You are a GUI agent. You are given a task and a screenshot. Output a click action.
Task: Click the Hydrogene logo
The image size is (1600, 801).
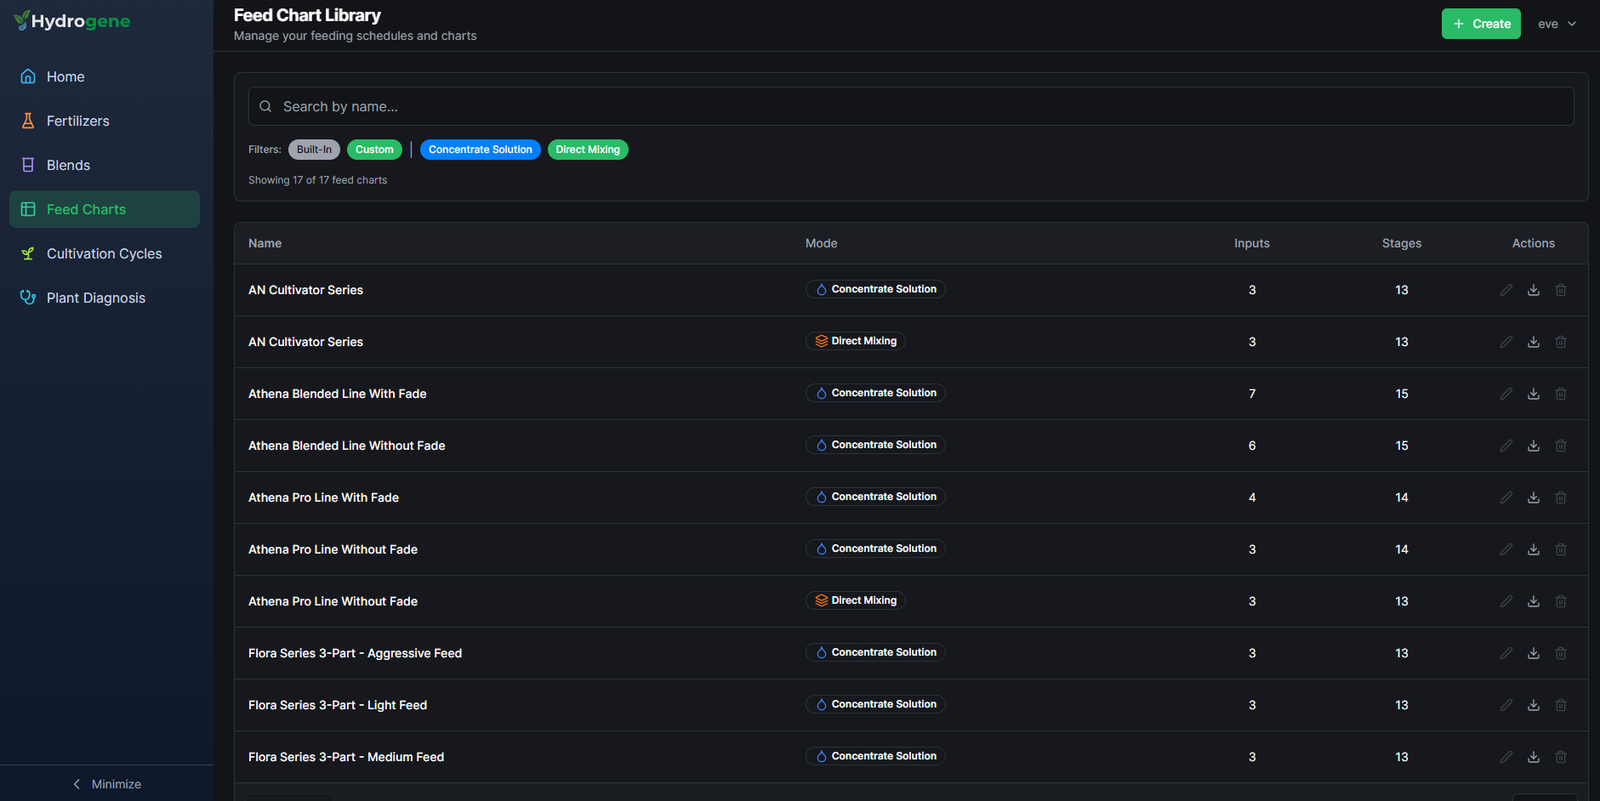pyautogui.click(x=72, y=21)
